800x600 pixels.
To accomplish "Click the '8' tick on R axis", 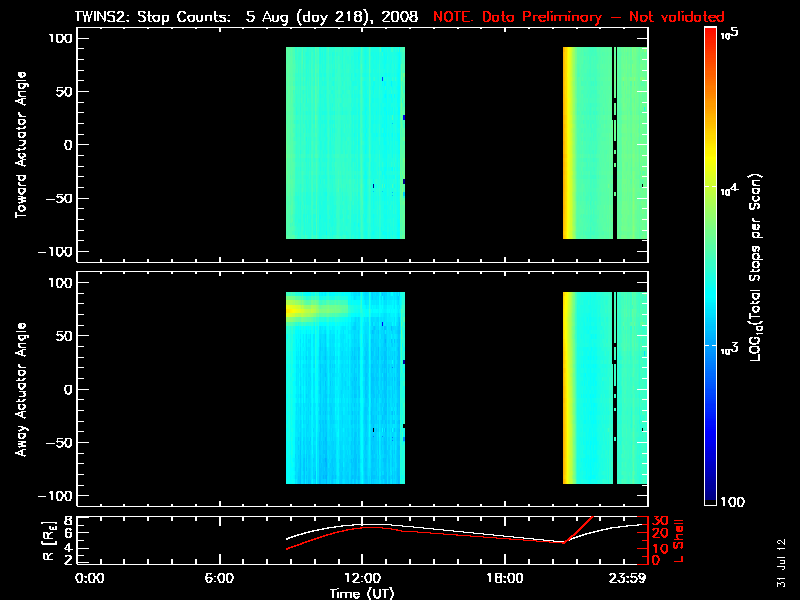I will 67,521.
